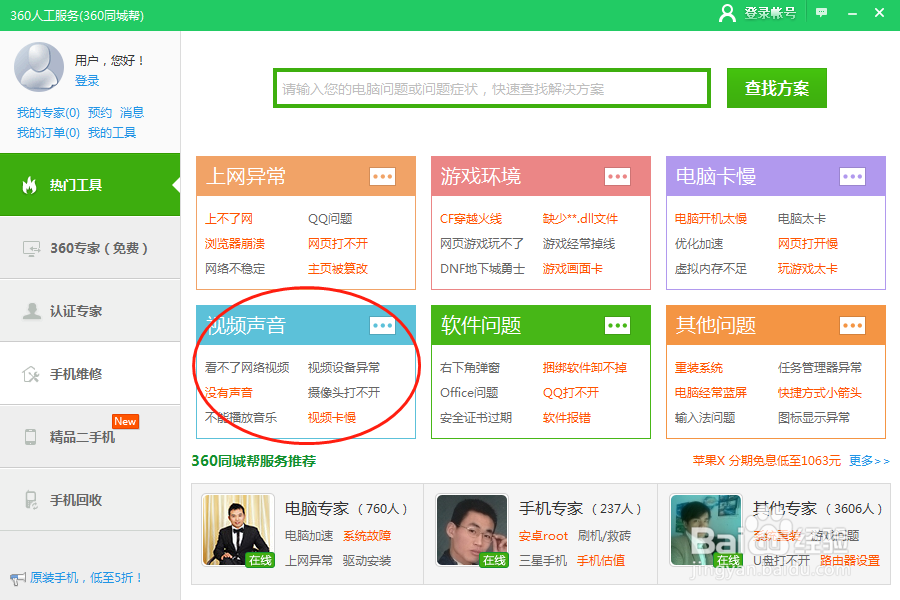Select the 快捷方式小箭头 link

[820, 393]
